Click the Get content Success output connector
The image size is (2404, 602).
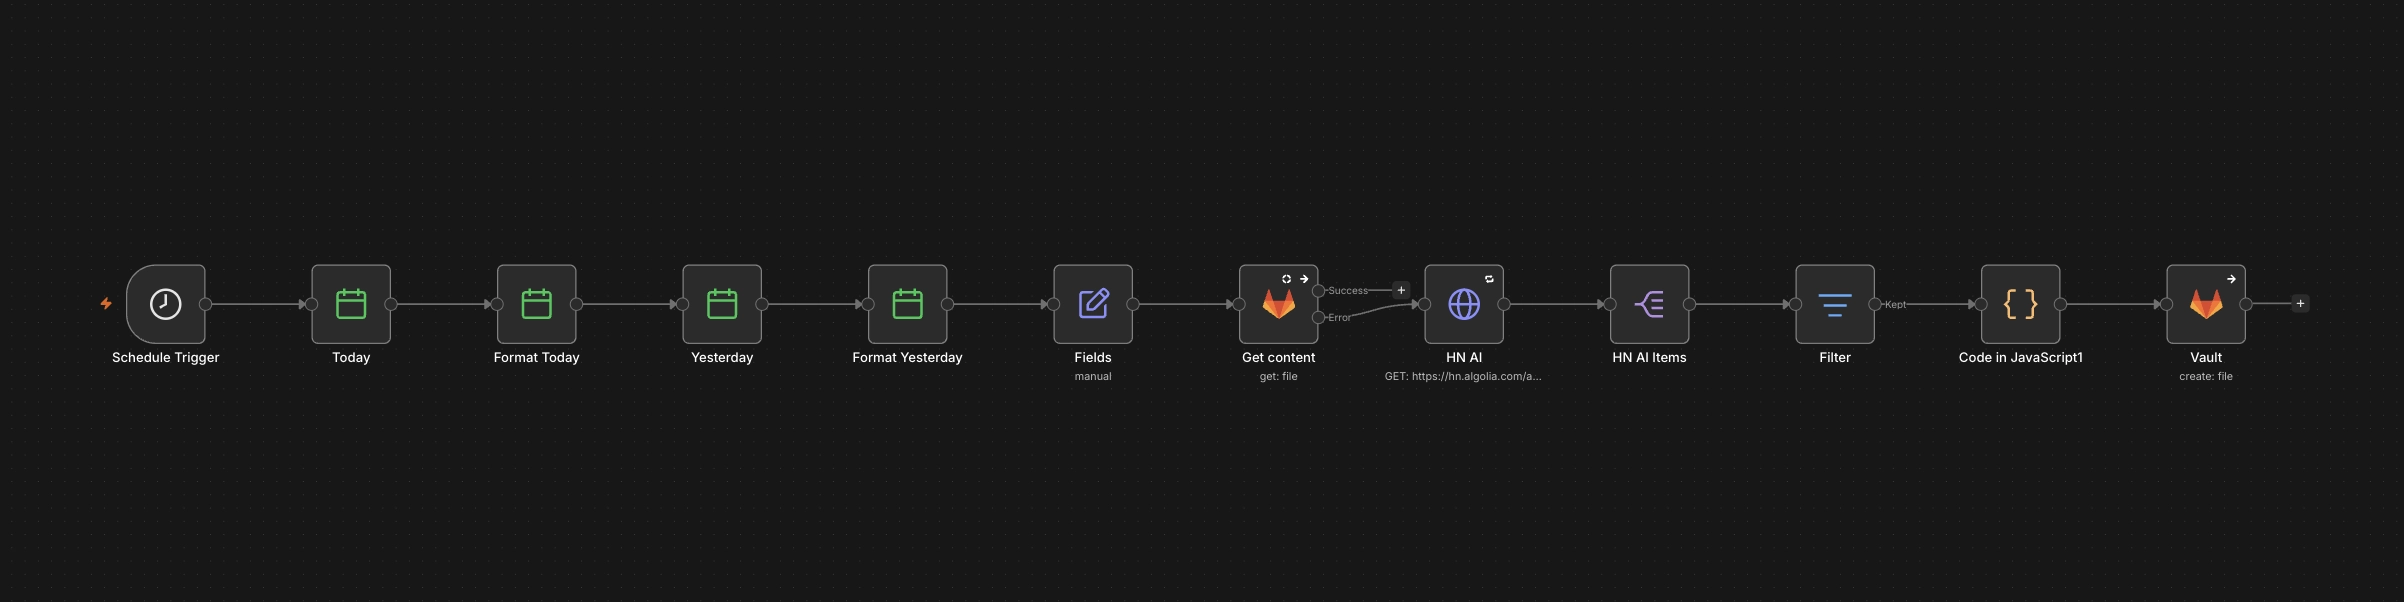pyautogui.click(x=1318, y=291)
